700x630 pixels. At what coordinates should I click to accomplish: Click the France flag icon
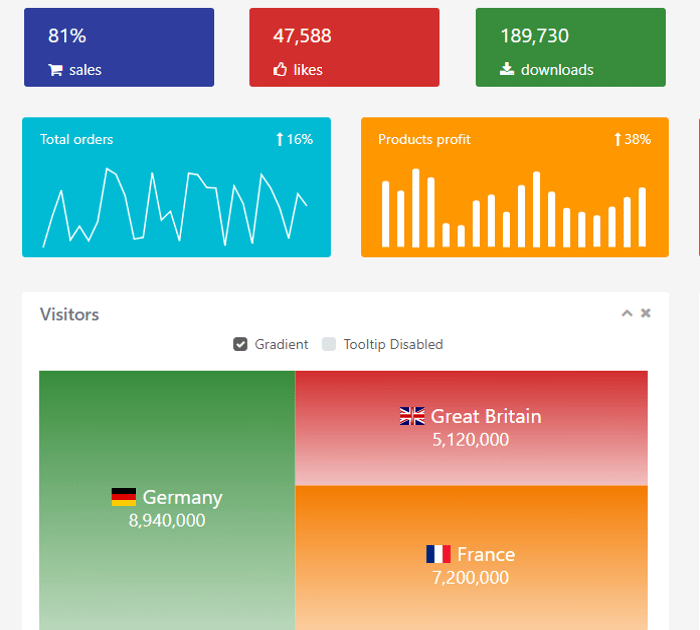(x=438, y=554)
